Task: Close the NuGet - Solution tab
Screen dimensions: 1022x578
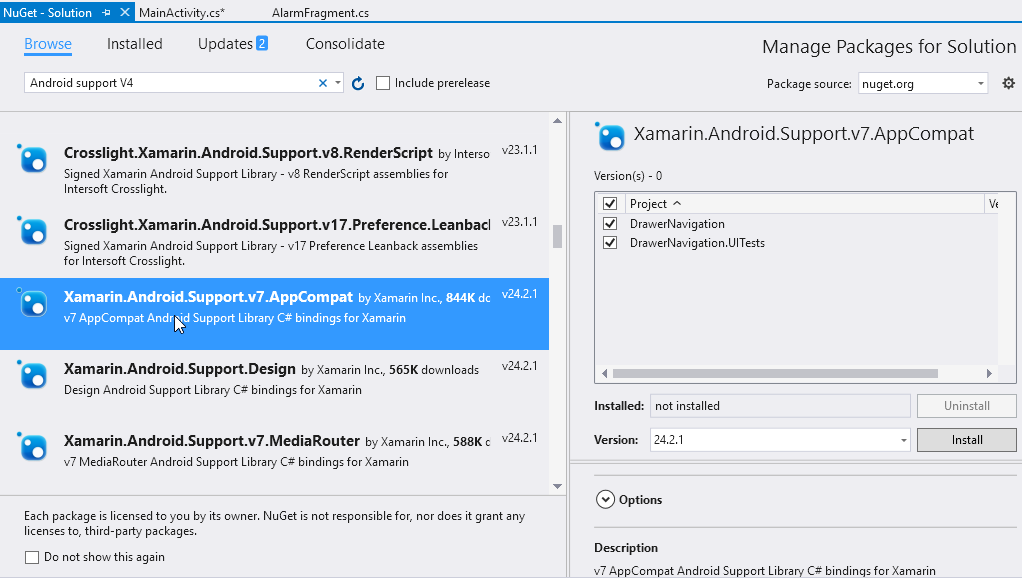Action: (124, 12)
